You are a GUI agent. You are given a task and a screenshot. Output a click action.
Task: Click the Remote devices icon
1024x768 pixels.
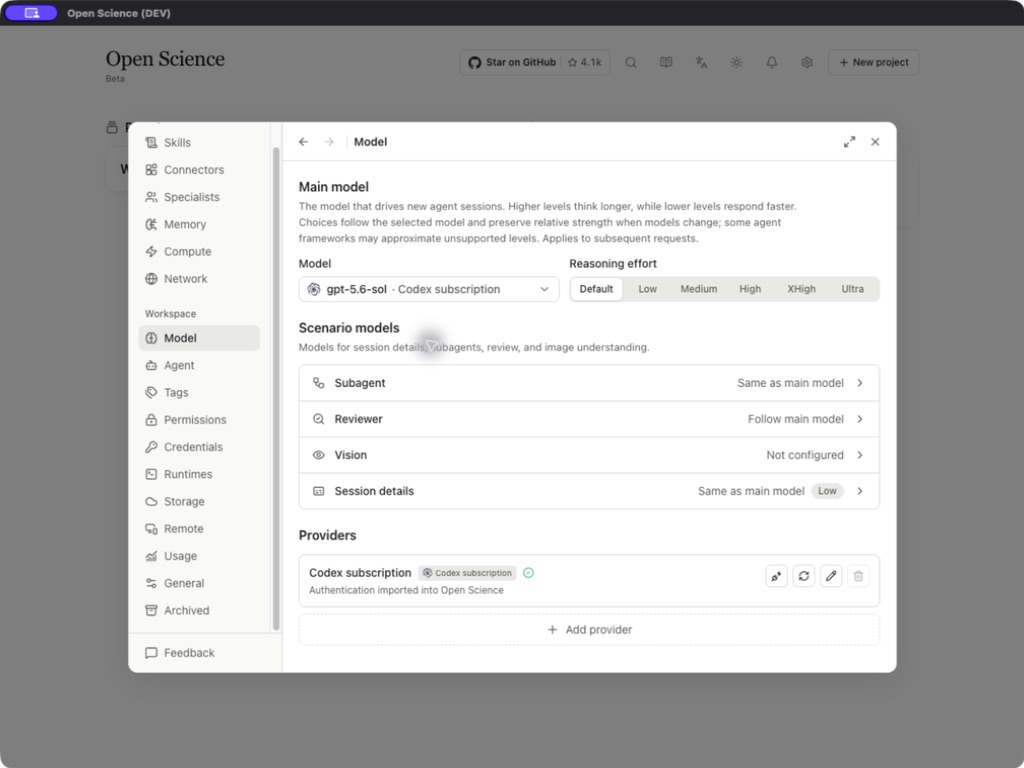pyautogui.click(x=152, y=529)
